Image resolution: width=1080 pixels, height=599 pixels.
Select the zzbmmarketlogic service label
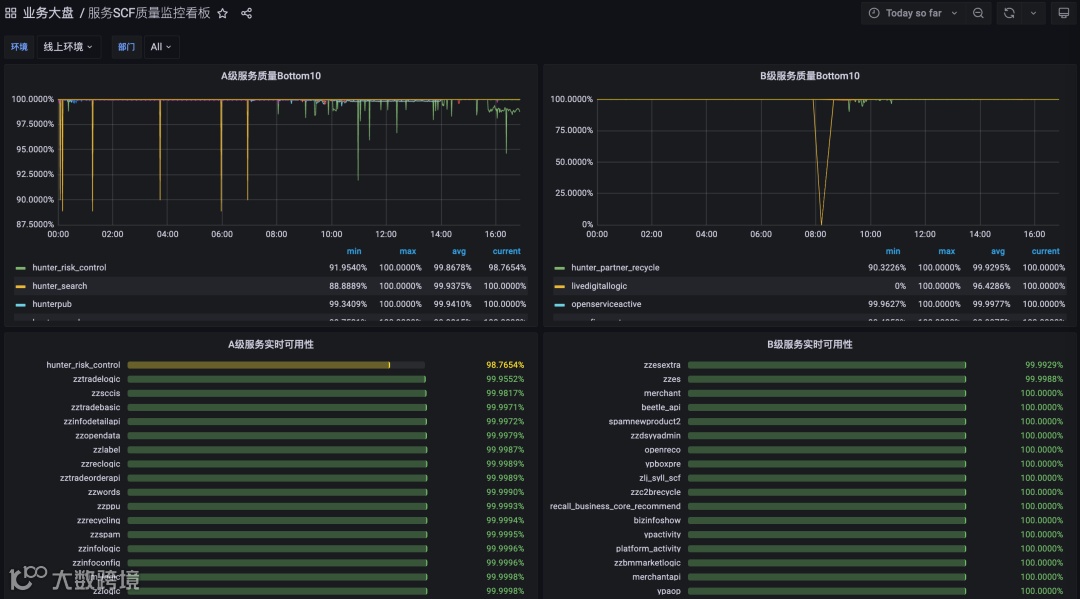[x=647, y=563]
